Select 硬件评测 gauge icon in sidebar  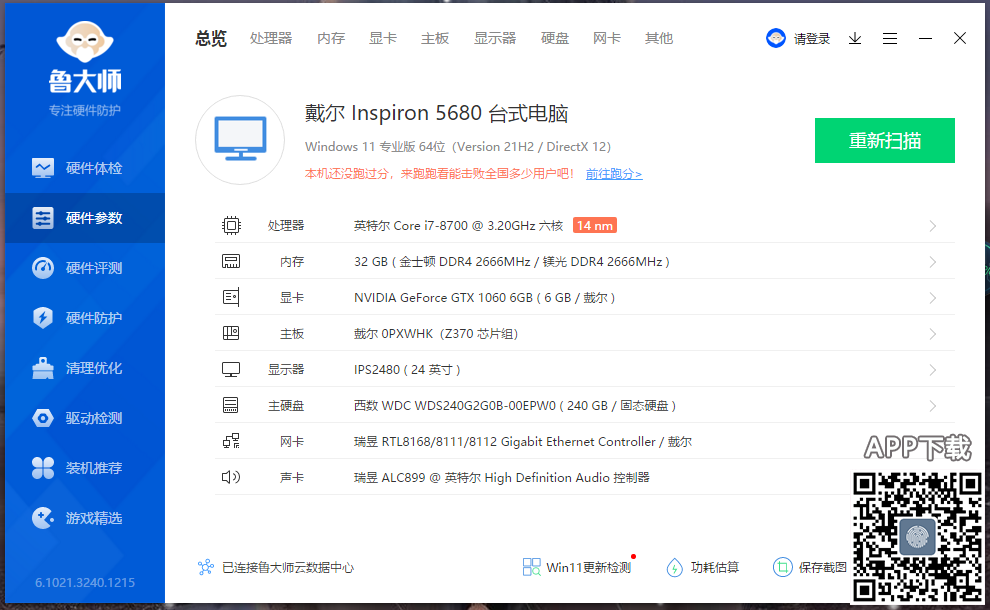coord(43,268)
